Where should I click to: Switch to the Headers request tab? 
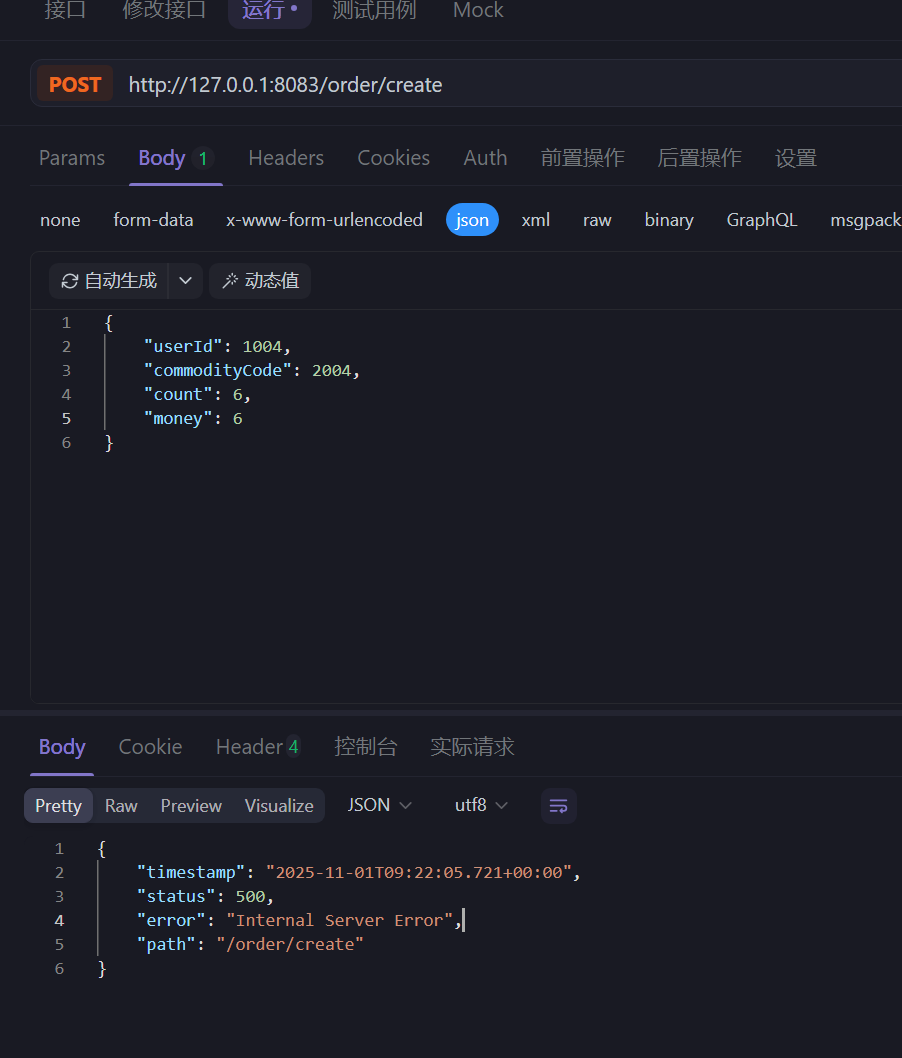point(286,157)
